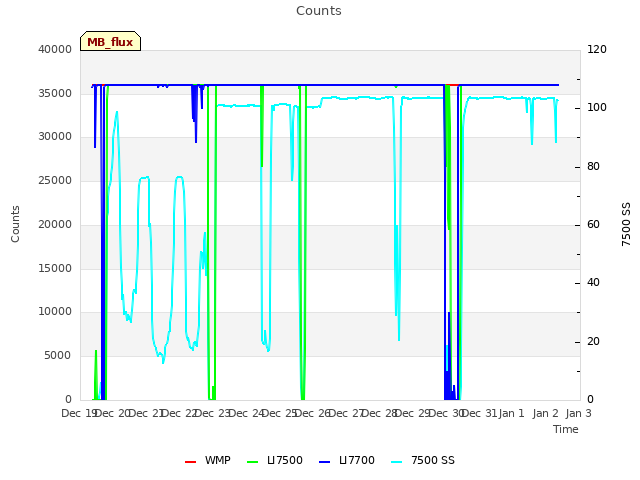
Task: Click the 20000 left axis tick label
Action: click(x=55, y=225)
